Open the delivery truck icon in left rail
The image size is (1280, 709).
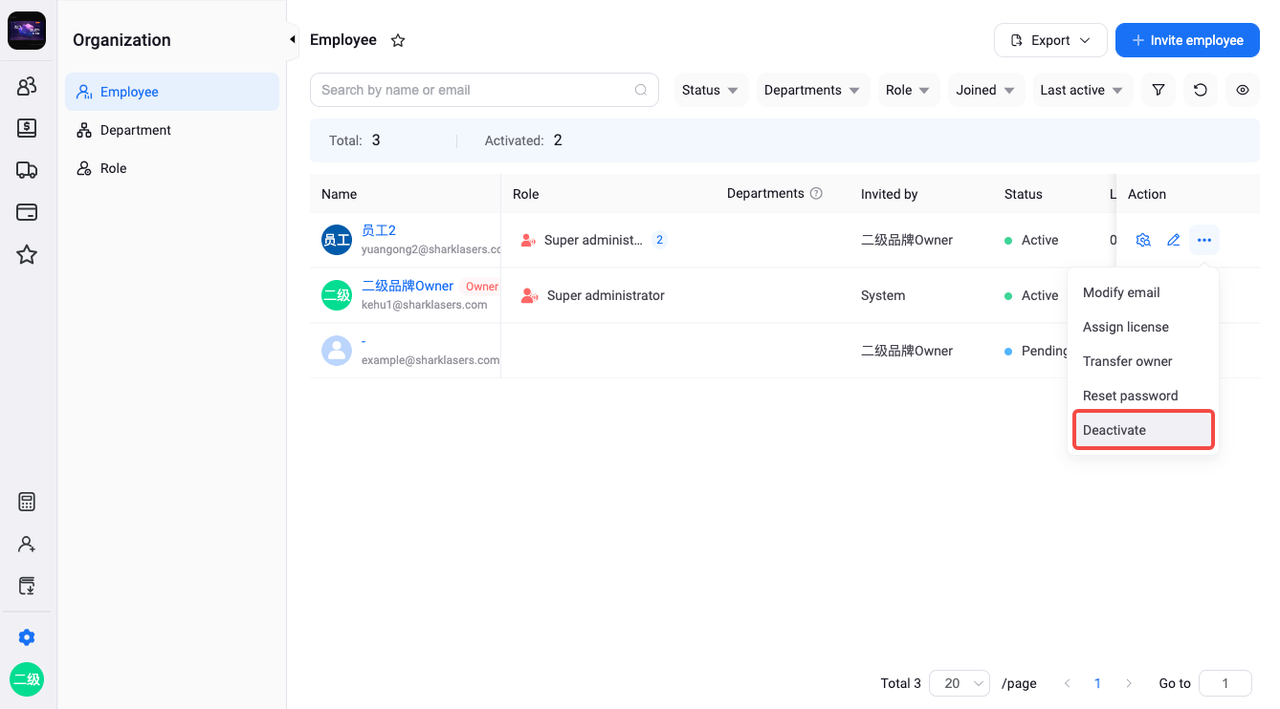tap(27, 170)
